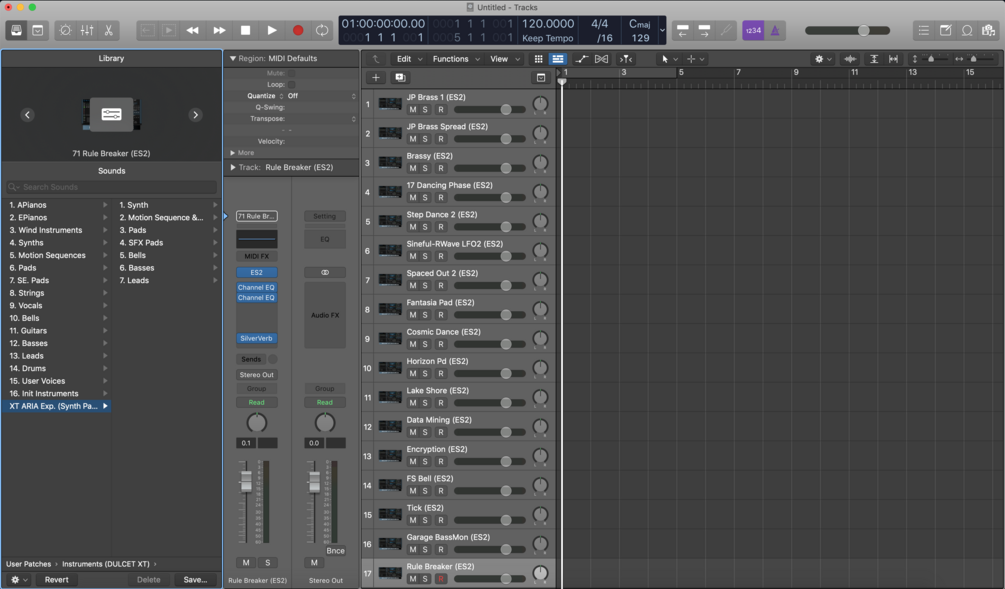
Task: Toggle the purple Count-in 1234 button
Action: point(753,30)
